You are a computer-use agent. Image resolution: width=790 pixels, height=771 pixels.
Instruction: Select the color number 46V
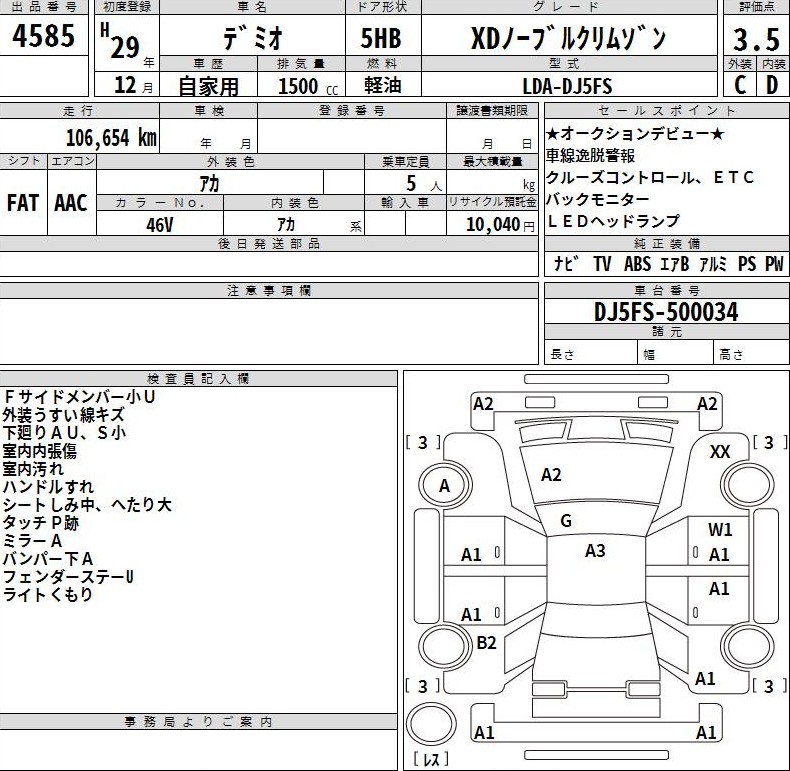tap(160, 225)
